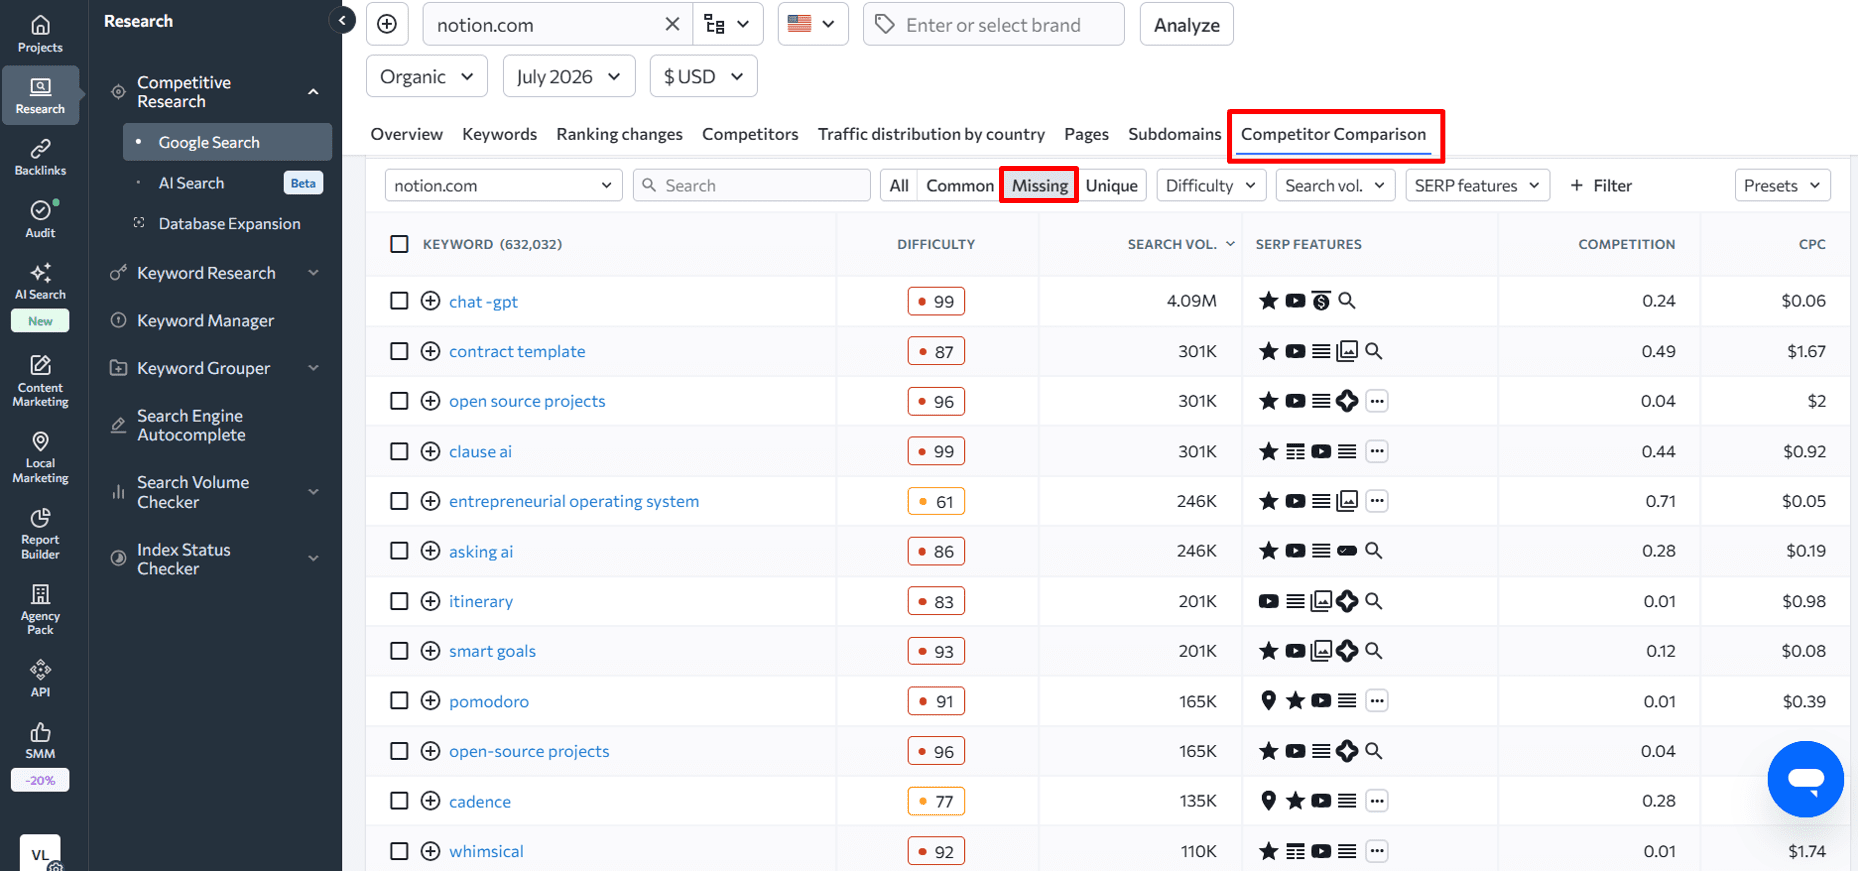Clear the notion.com domain field
1858x871 pixels.
click(672, 24)
